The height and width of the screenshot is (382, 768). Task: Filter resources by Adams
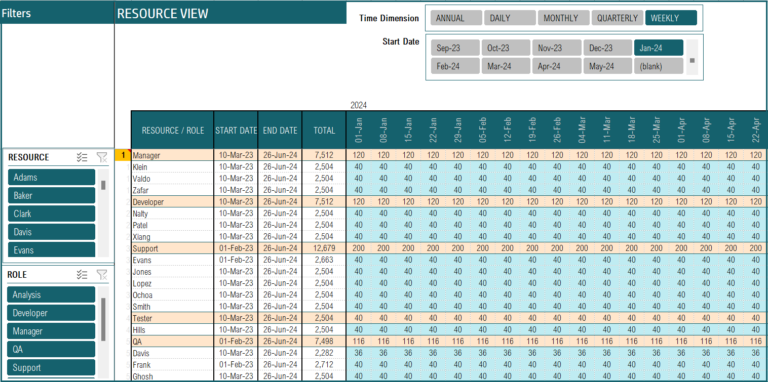tap(51, 177)
